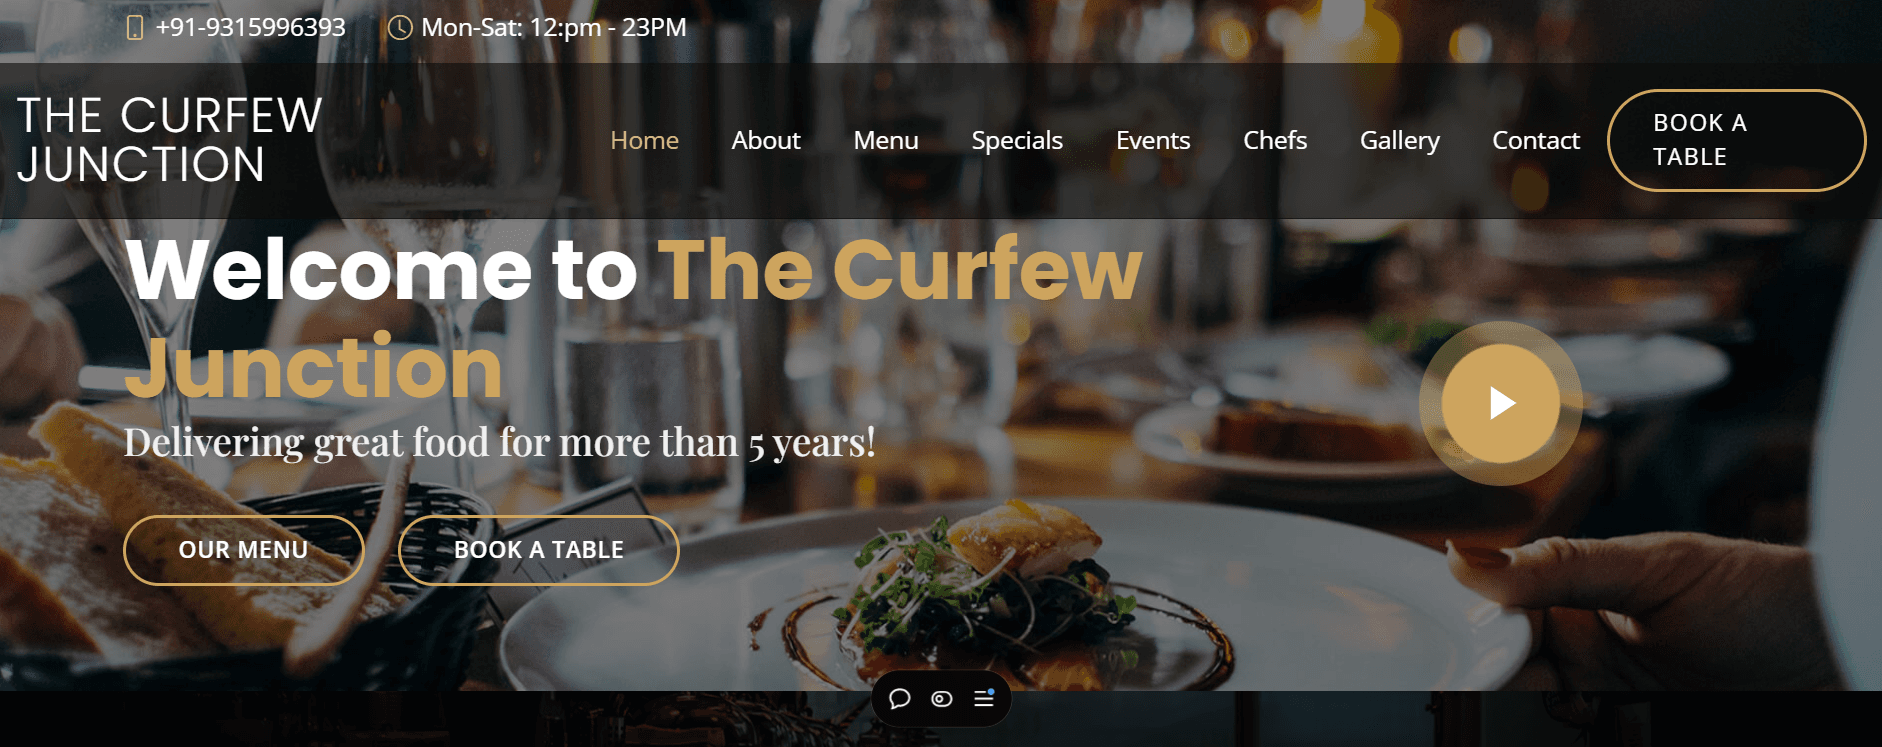1882x747 pixels.
Task: Click the hero BOOK A TABLE button
Action: (x=539, y=550)
